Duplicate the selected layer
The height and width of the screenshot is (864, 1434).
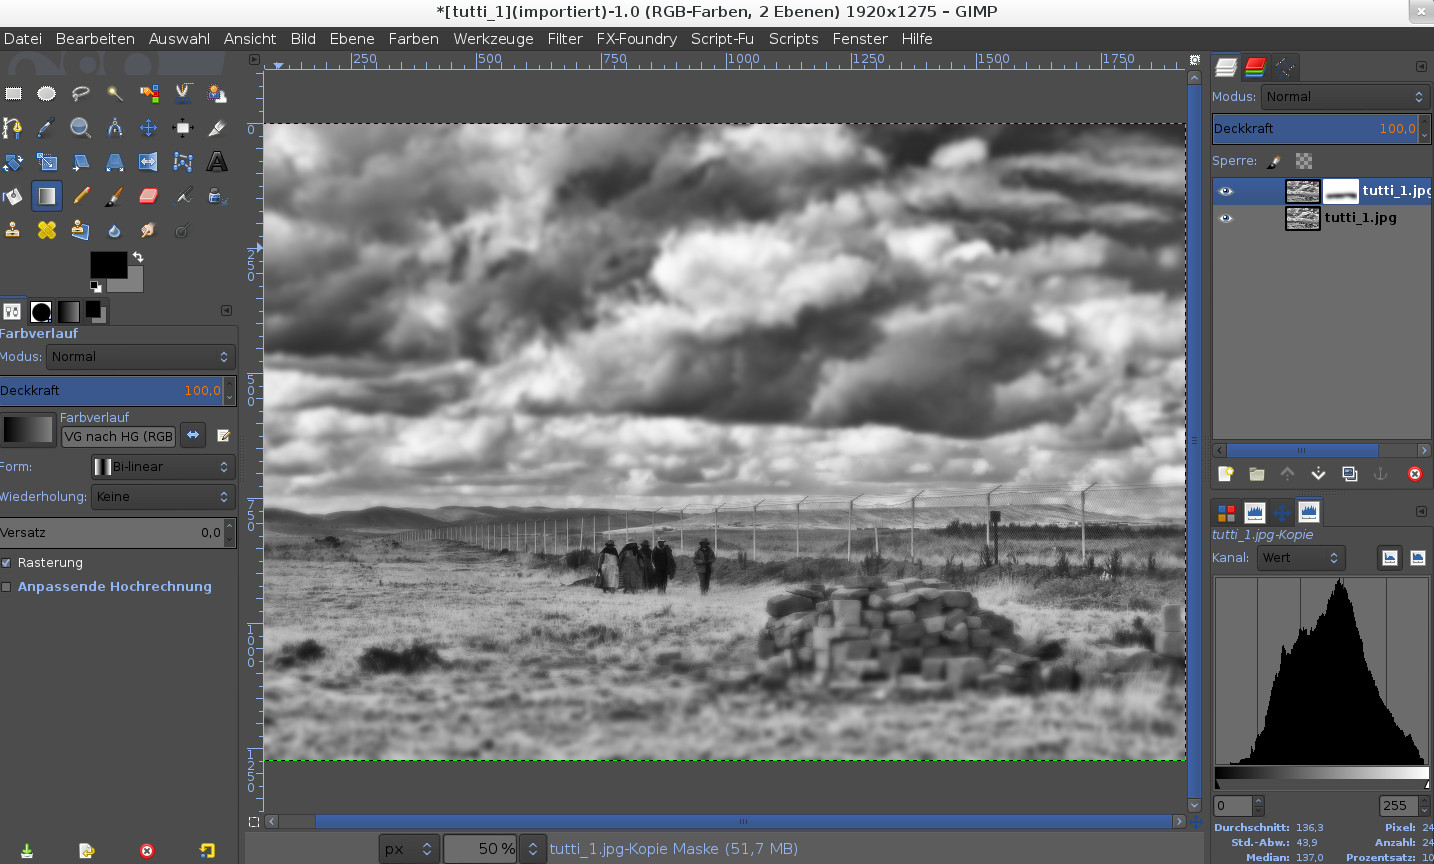[x=1350, y=474]
